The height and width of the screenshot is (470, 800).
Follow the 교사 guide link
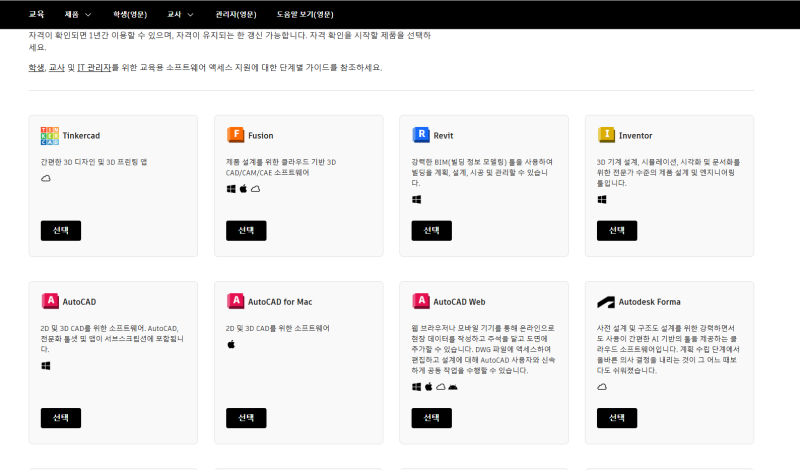[57, 67]
